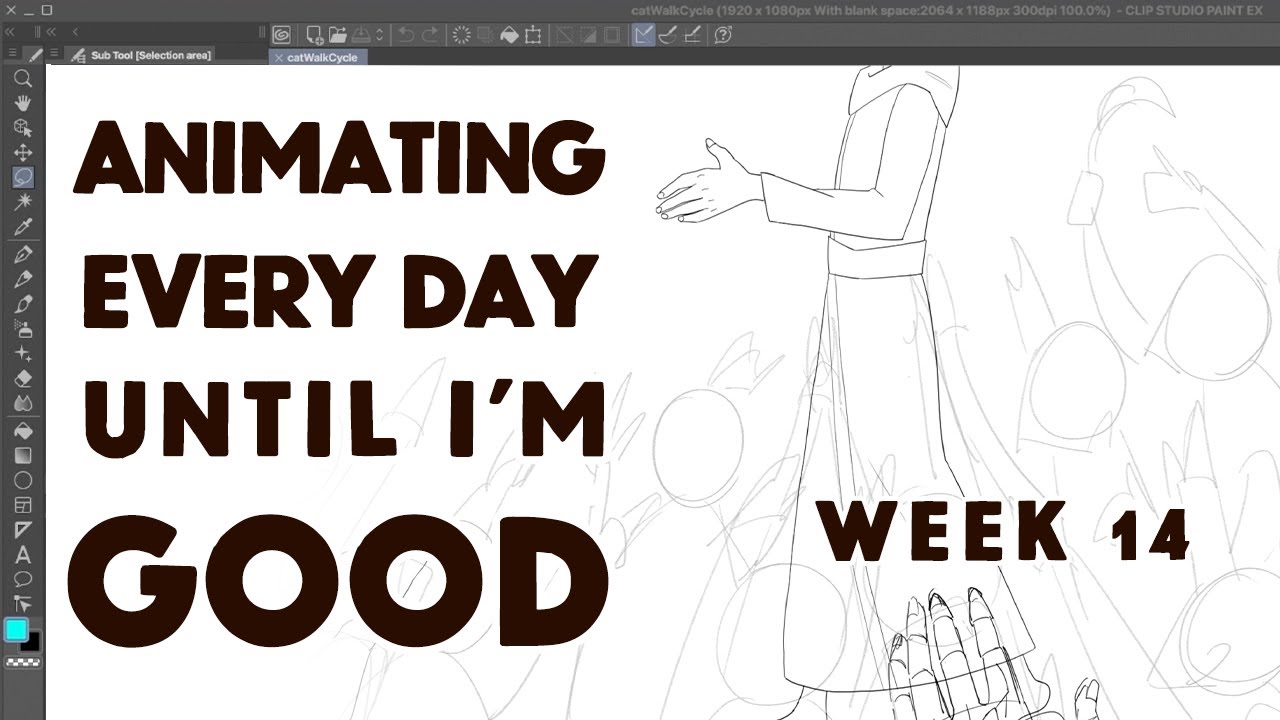Toggle Snap to Ruler
1280x720 pixels.
point(644,35)
